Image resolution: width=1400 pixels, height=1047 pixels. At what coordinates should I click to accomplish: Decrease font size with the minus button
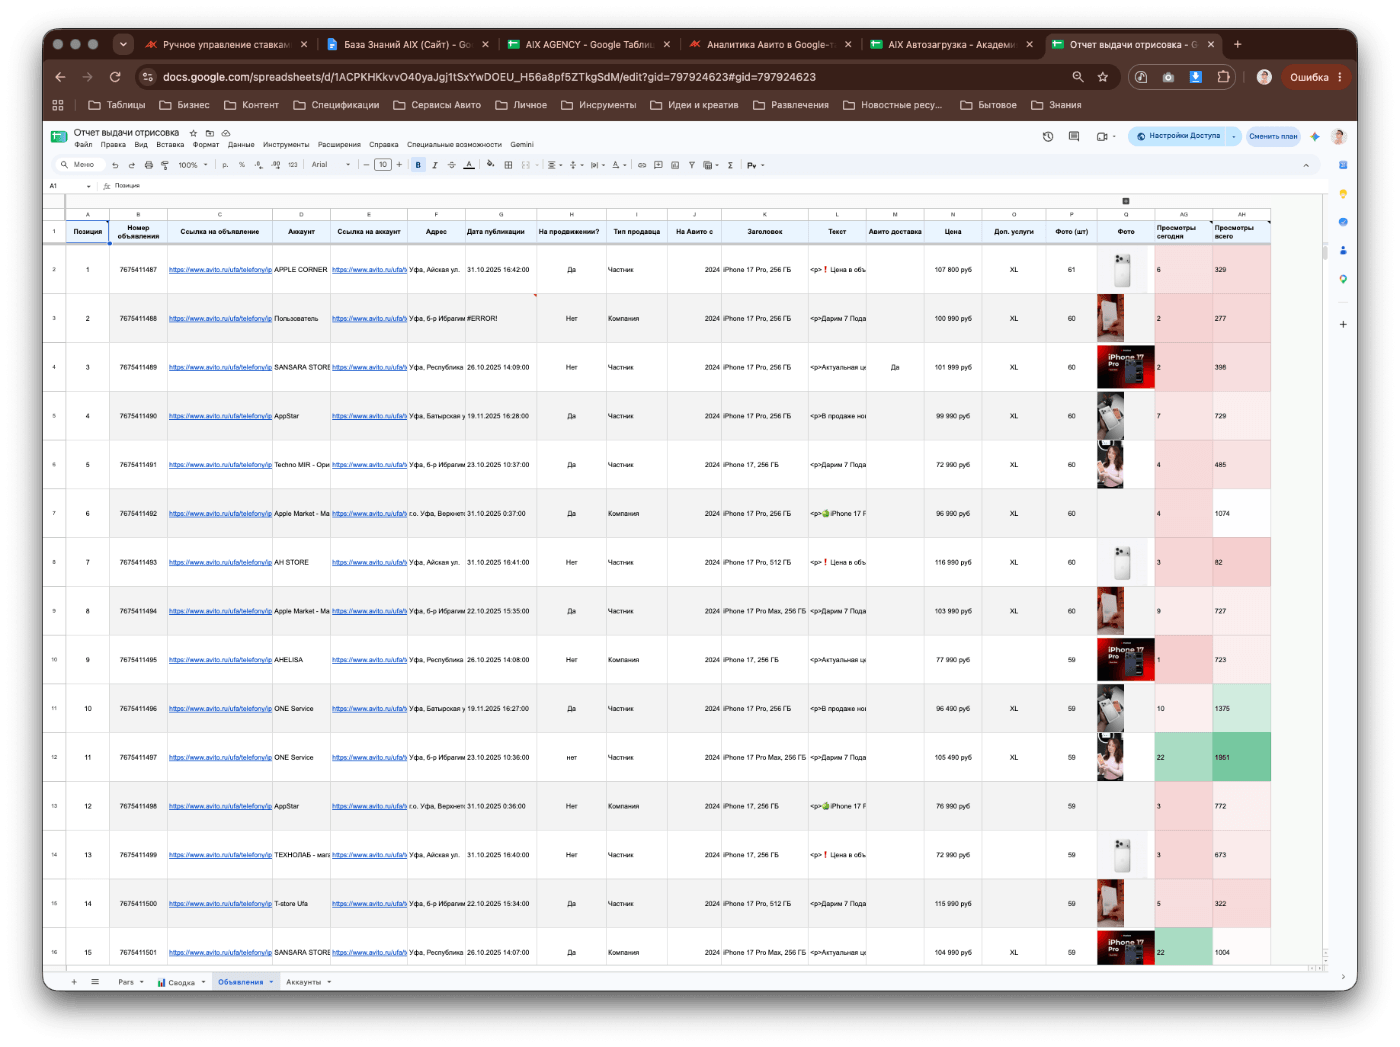366,165
